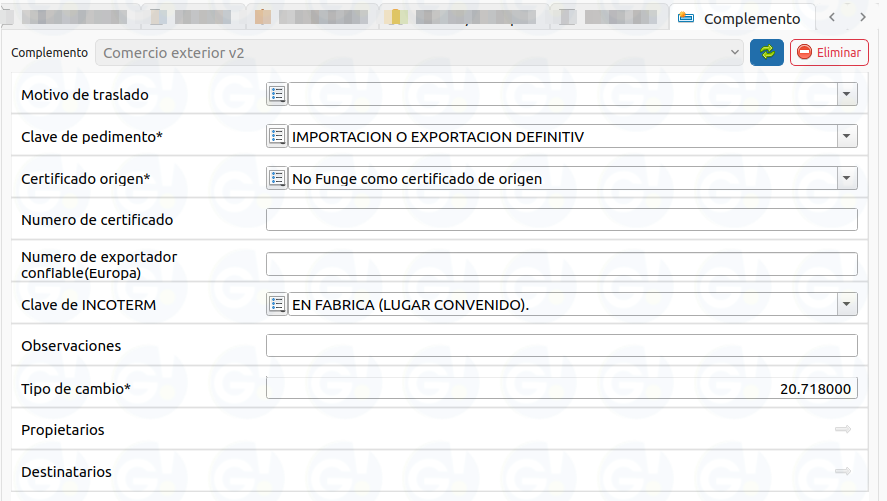Click the list icon beside Clave de INCOTERM

click(x=277, y=304)
